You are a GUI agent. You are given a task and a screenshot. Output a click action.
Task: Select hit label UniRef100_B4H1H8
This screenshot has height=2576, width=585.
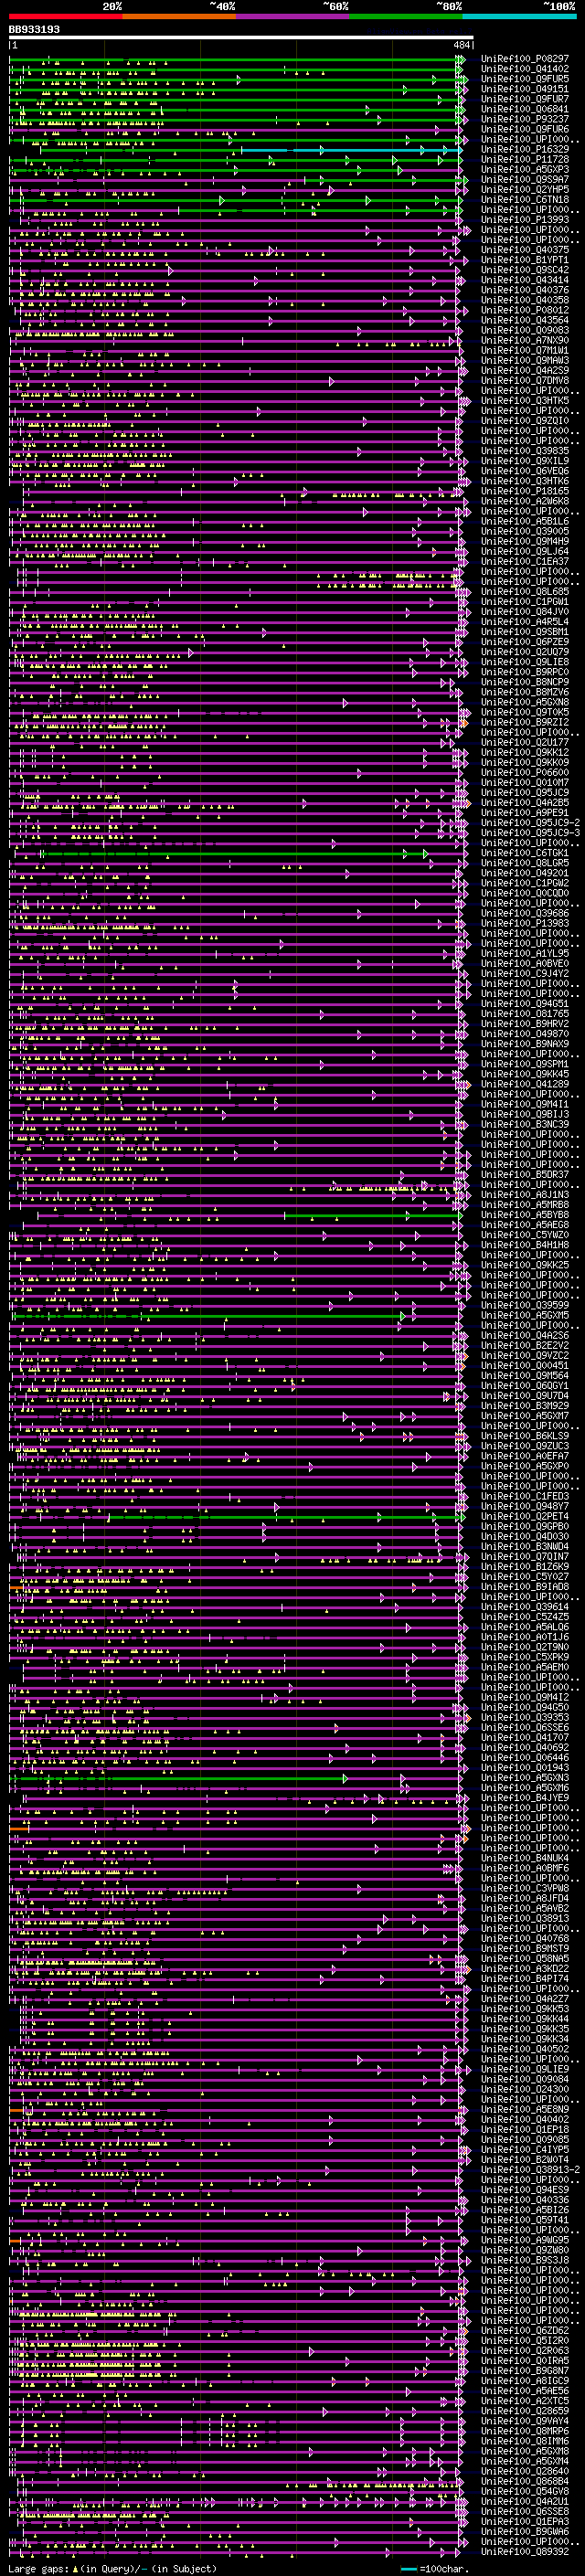(x=525, y=1245)
